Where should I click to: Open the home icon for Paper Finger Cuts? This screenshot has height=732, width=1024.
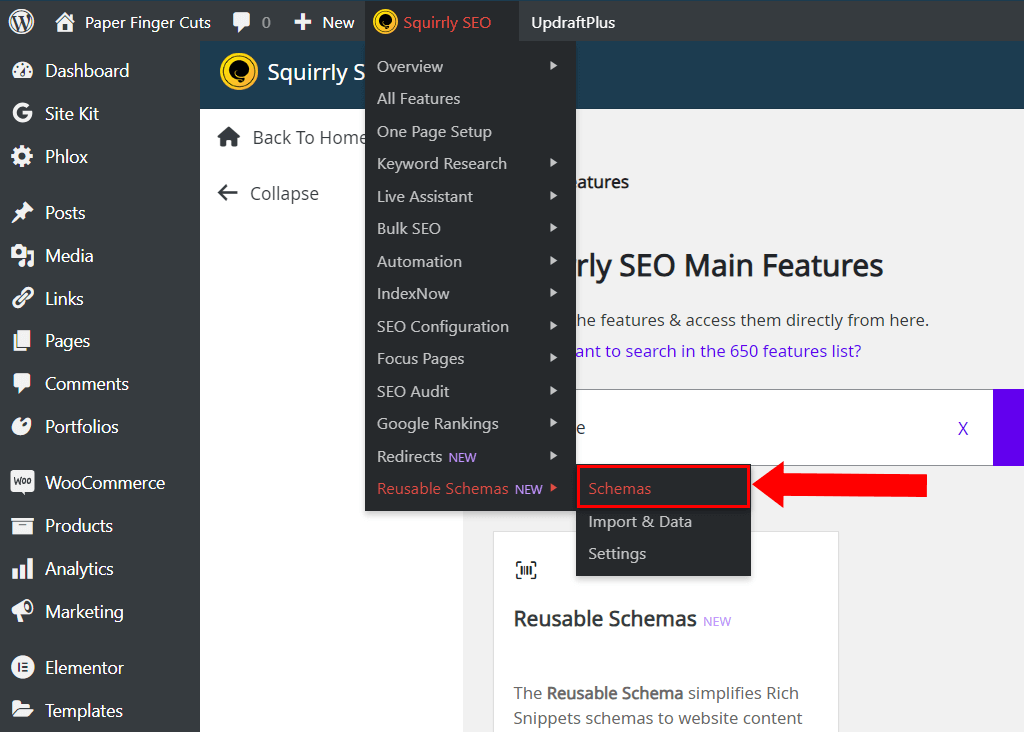pos(65,22)
